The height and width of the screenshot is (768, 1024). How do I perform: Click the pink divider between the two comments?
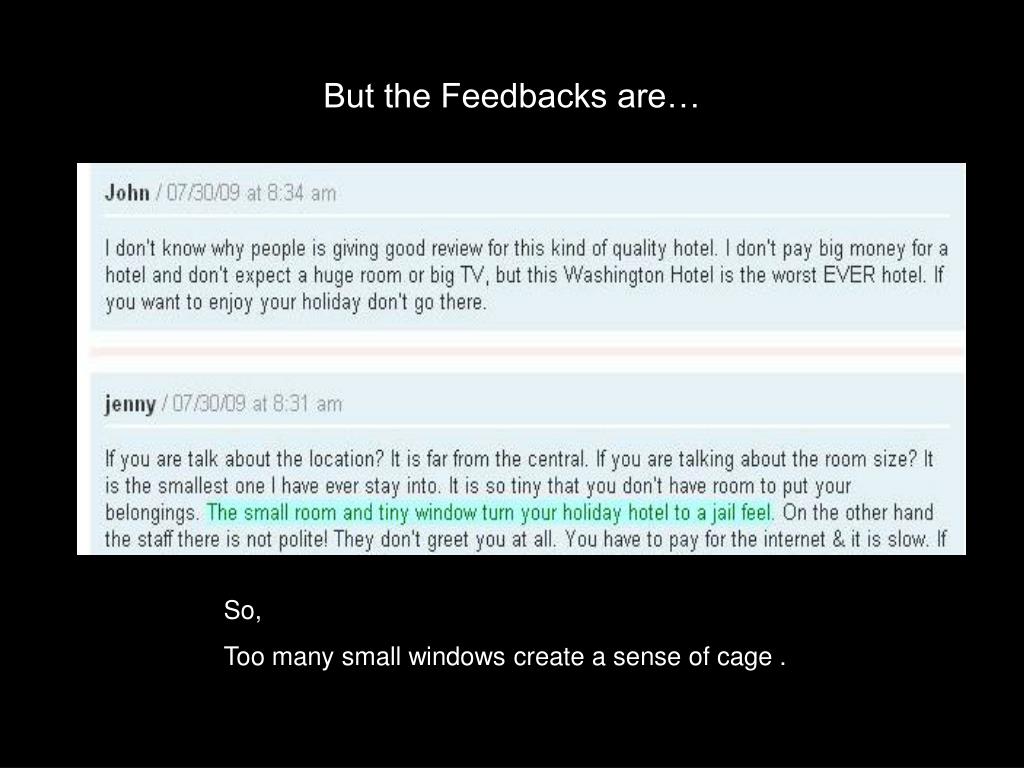pyautogui.click(x=526, y=353)
